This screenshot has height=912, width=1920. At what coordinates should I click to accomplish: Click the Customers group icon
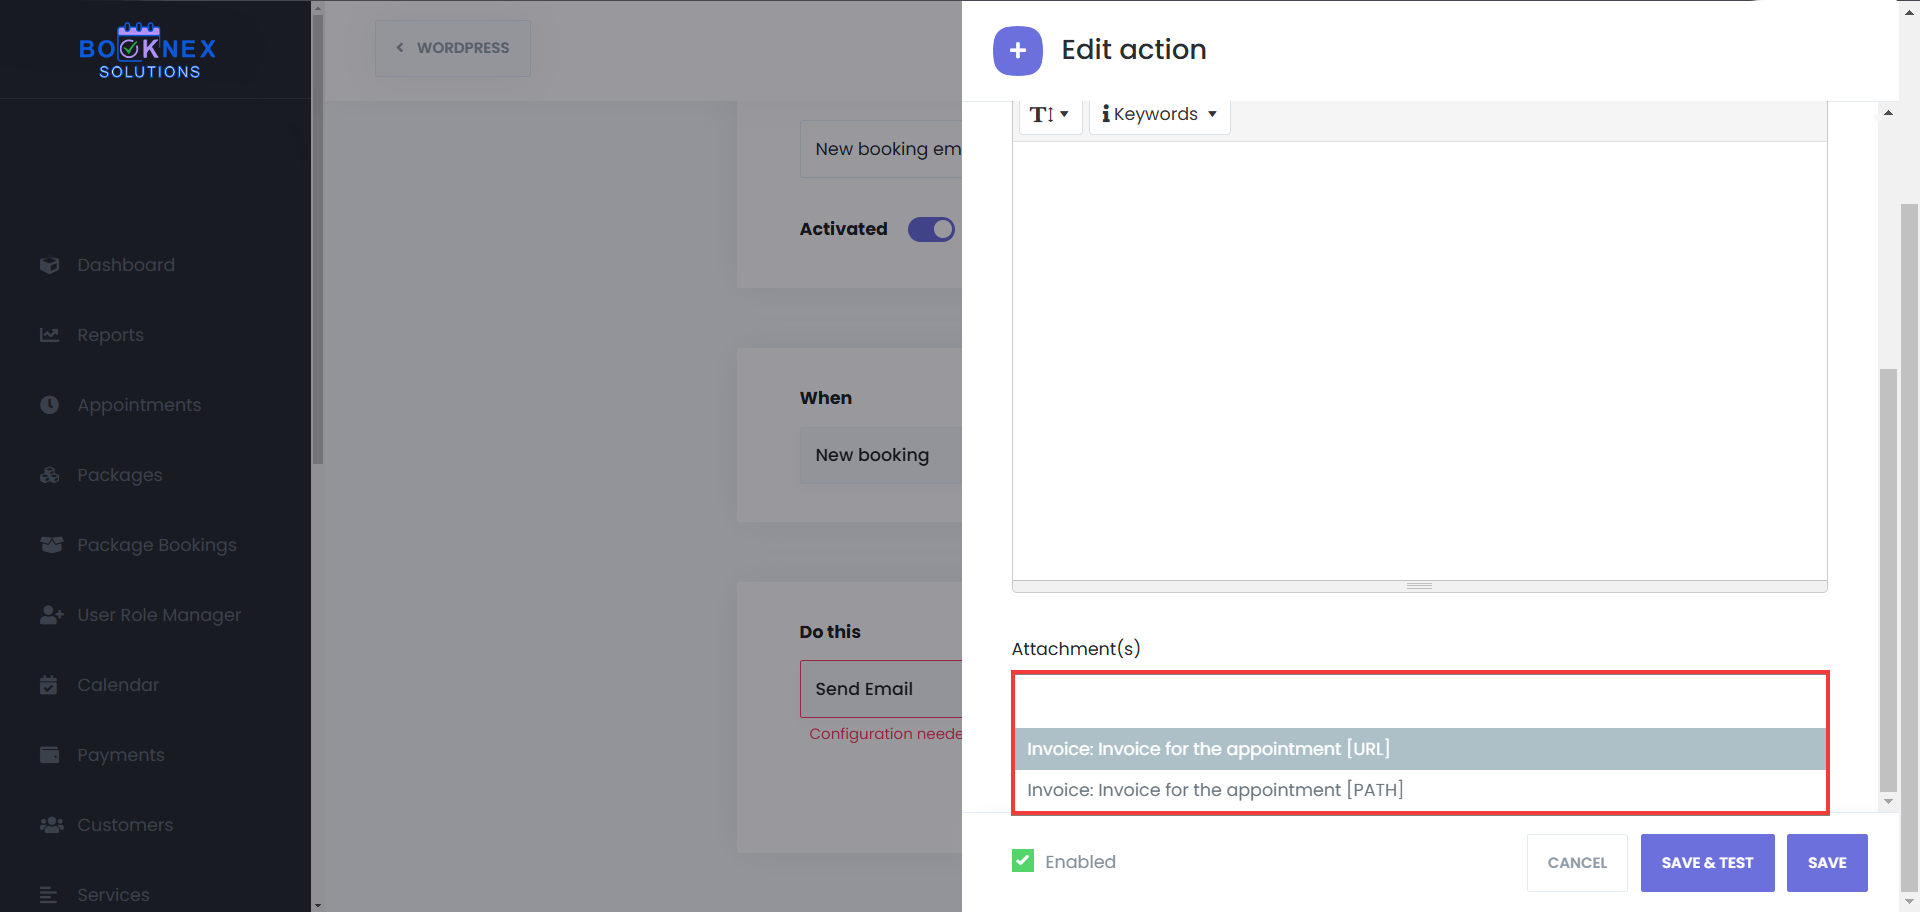51,825
